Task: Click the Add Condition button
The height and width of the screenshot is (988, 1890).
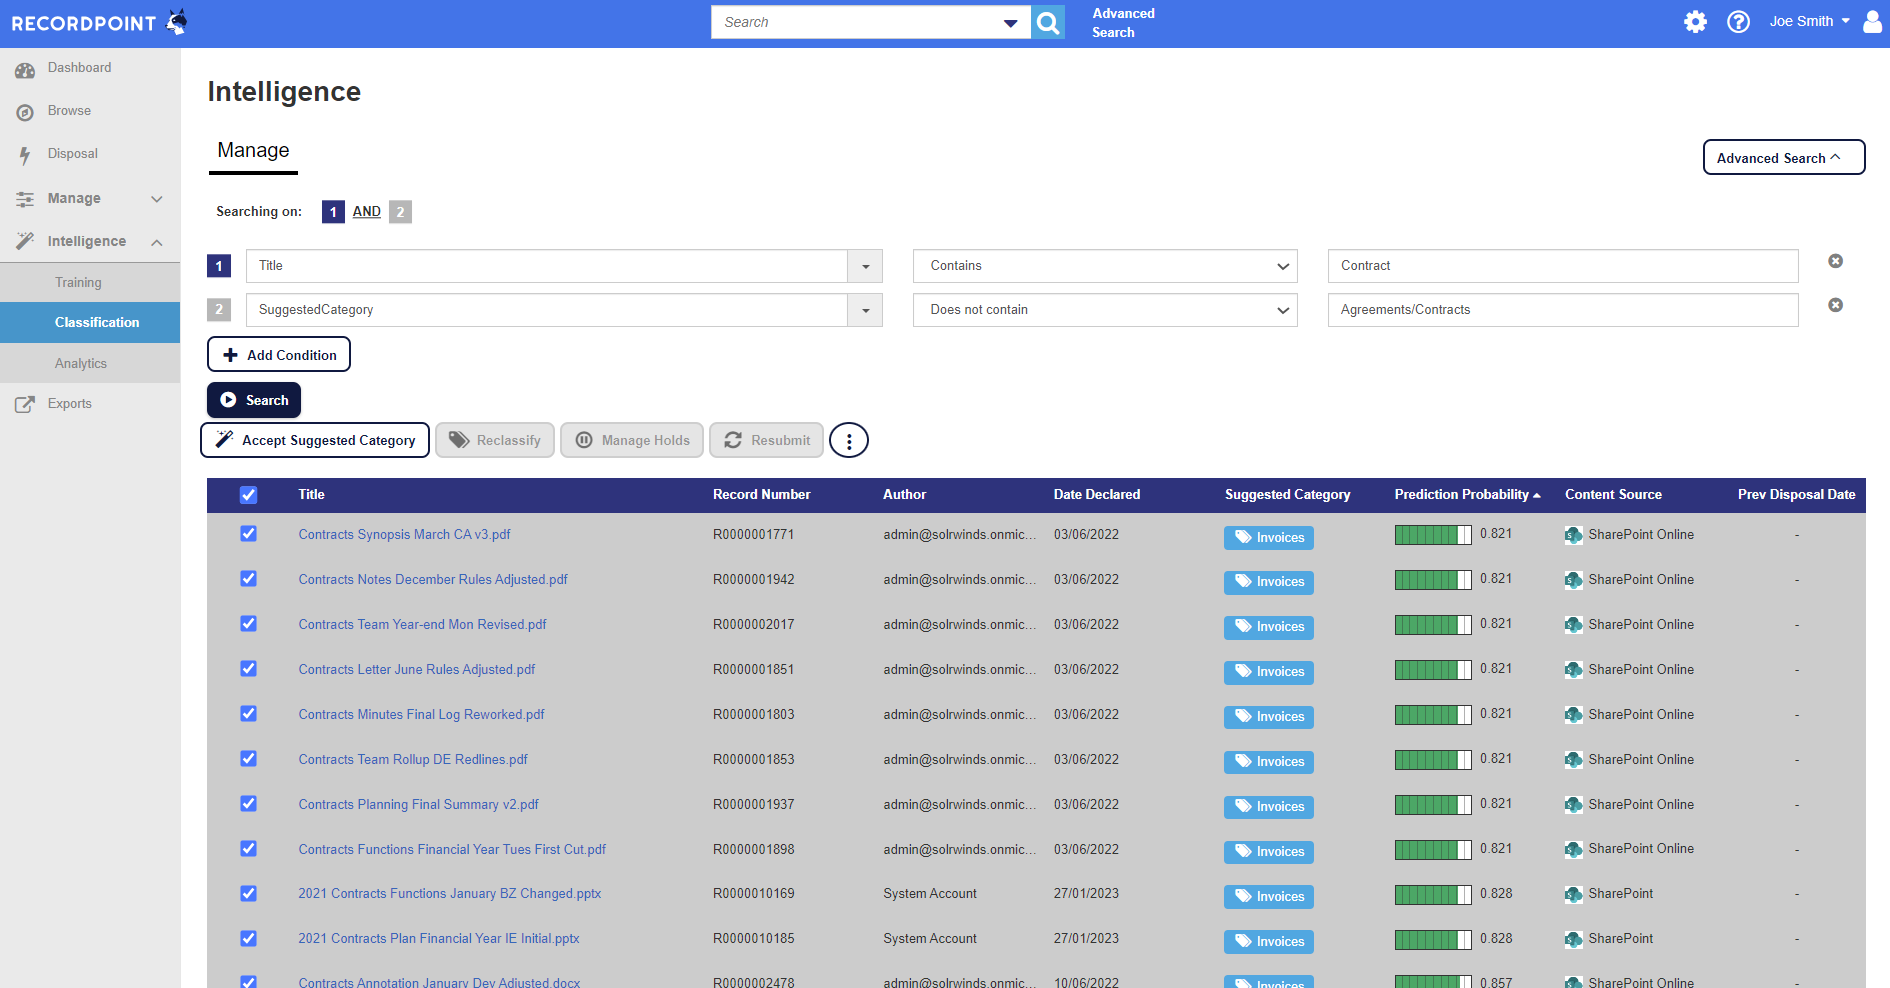Action: point(279,354)
